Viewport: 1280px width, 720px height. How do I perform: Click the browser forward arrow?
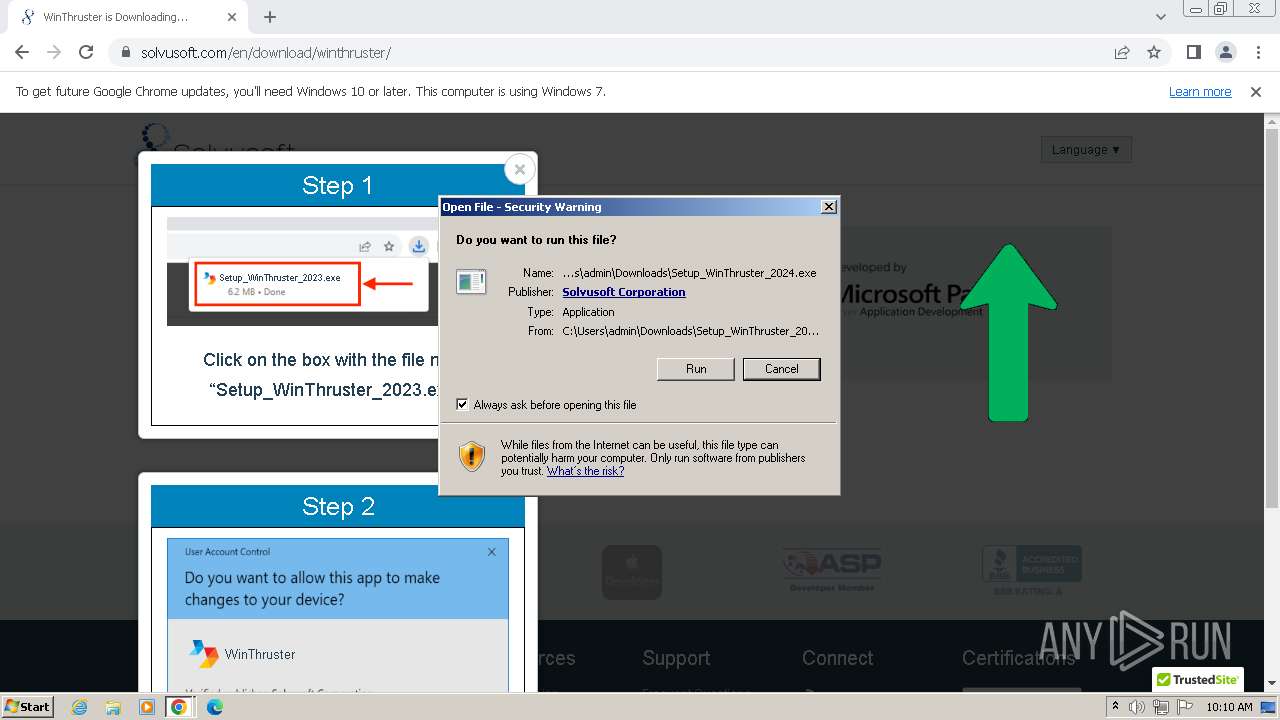point(54,53)
